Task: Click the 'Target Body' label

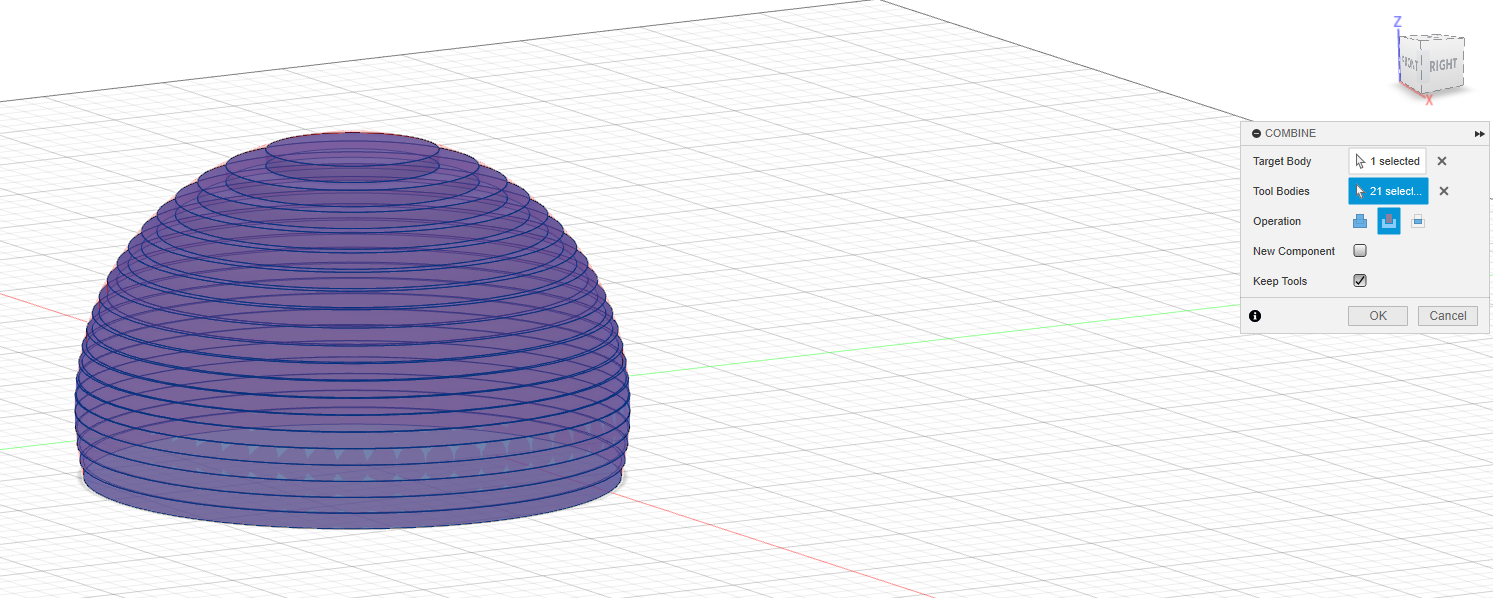Action: pos(1282,161)
